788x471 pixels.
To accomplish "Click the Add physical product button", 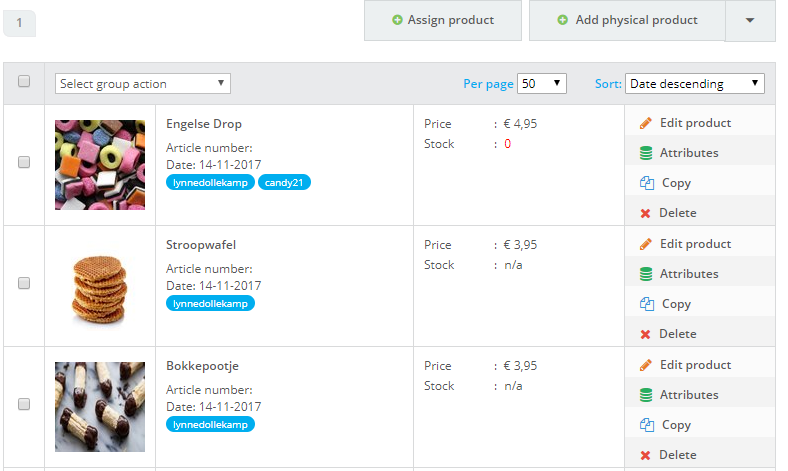I will tap(627, 20).
